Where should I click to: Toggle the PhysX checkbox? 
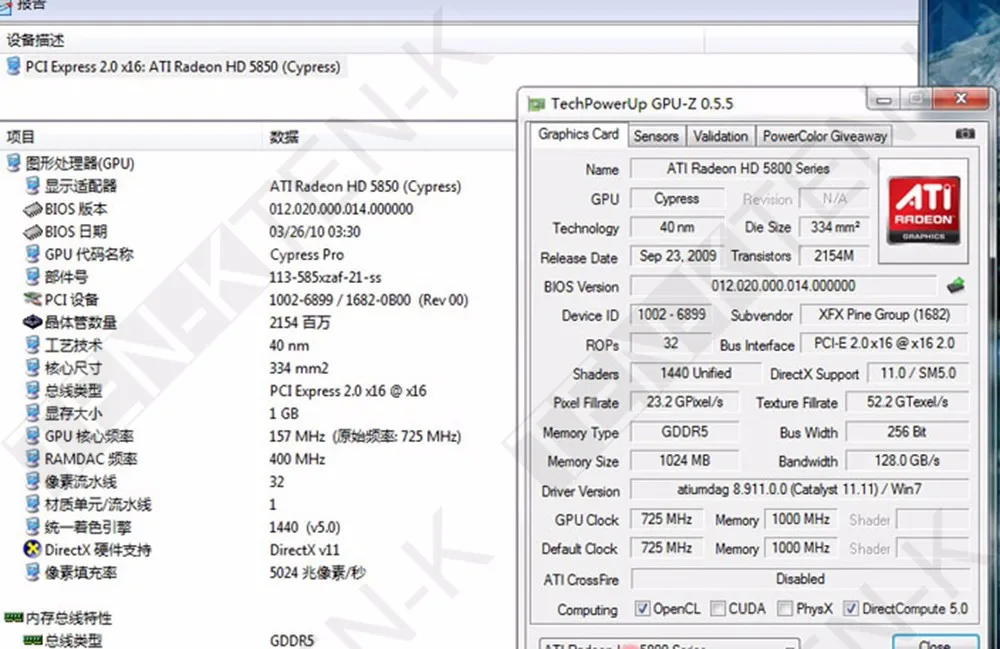[785, 609]
